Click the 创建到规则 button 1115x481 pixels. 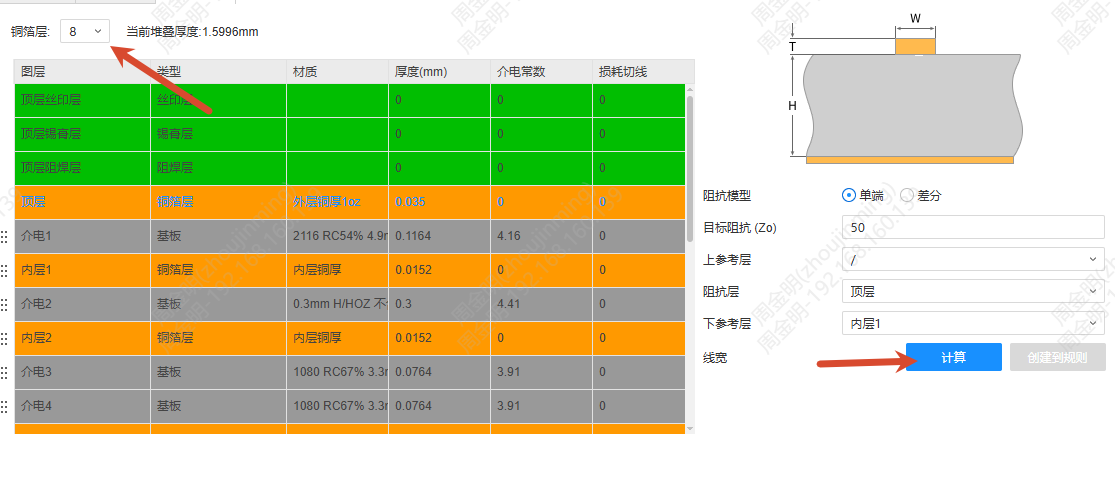coord(1058,357)
